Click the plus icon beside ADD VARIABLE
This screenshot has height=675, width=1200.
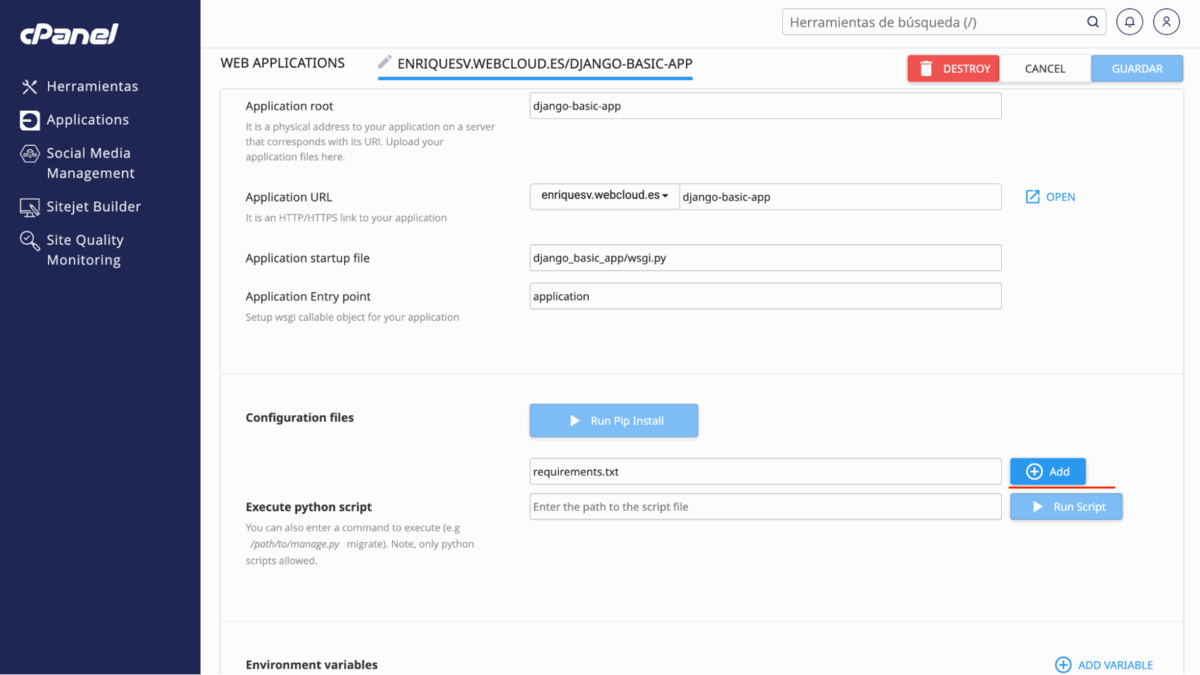1063,665
